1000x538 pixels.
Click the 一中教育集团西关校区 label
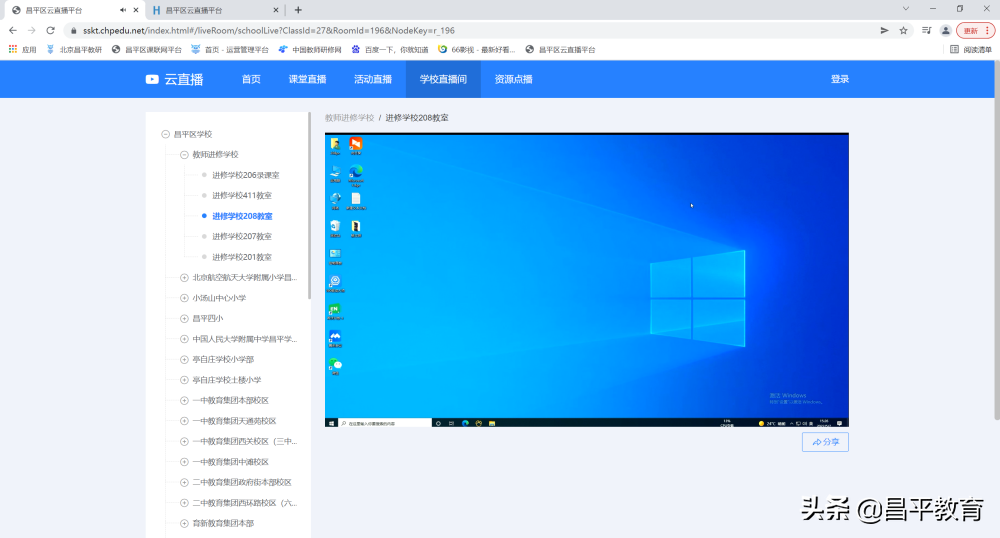click(245, 441)
